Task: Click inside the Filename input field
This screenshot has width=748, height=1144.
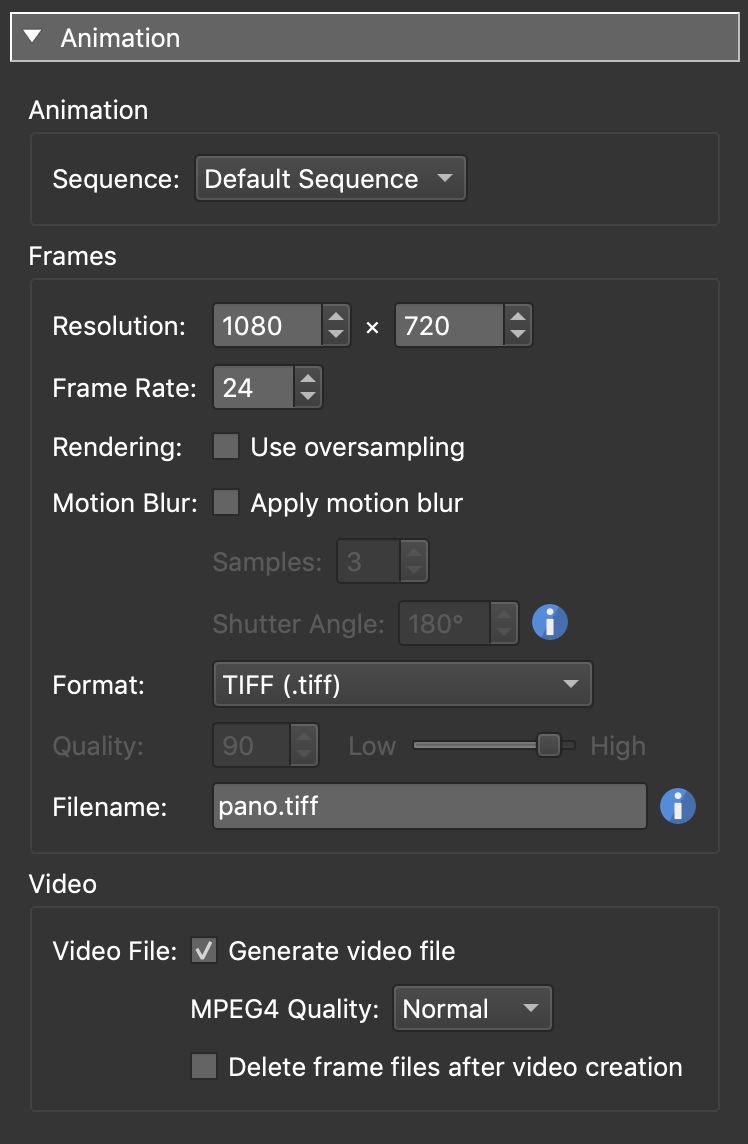Action: click(x=430, y=805)
